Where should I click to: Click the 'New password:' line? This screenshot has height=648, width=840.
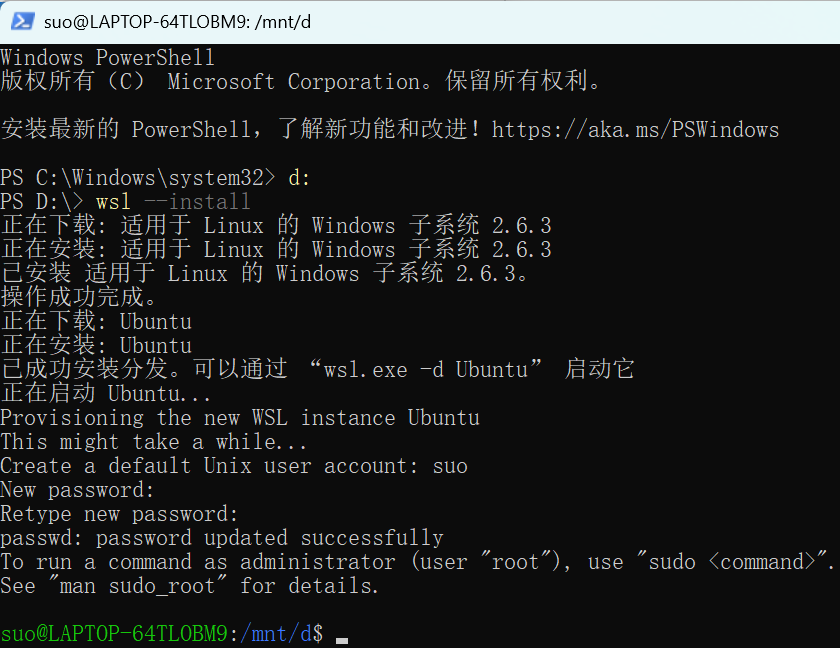[77, 490]
